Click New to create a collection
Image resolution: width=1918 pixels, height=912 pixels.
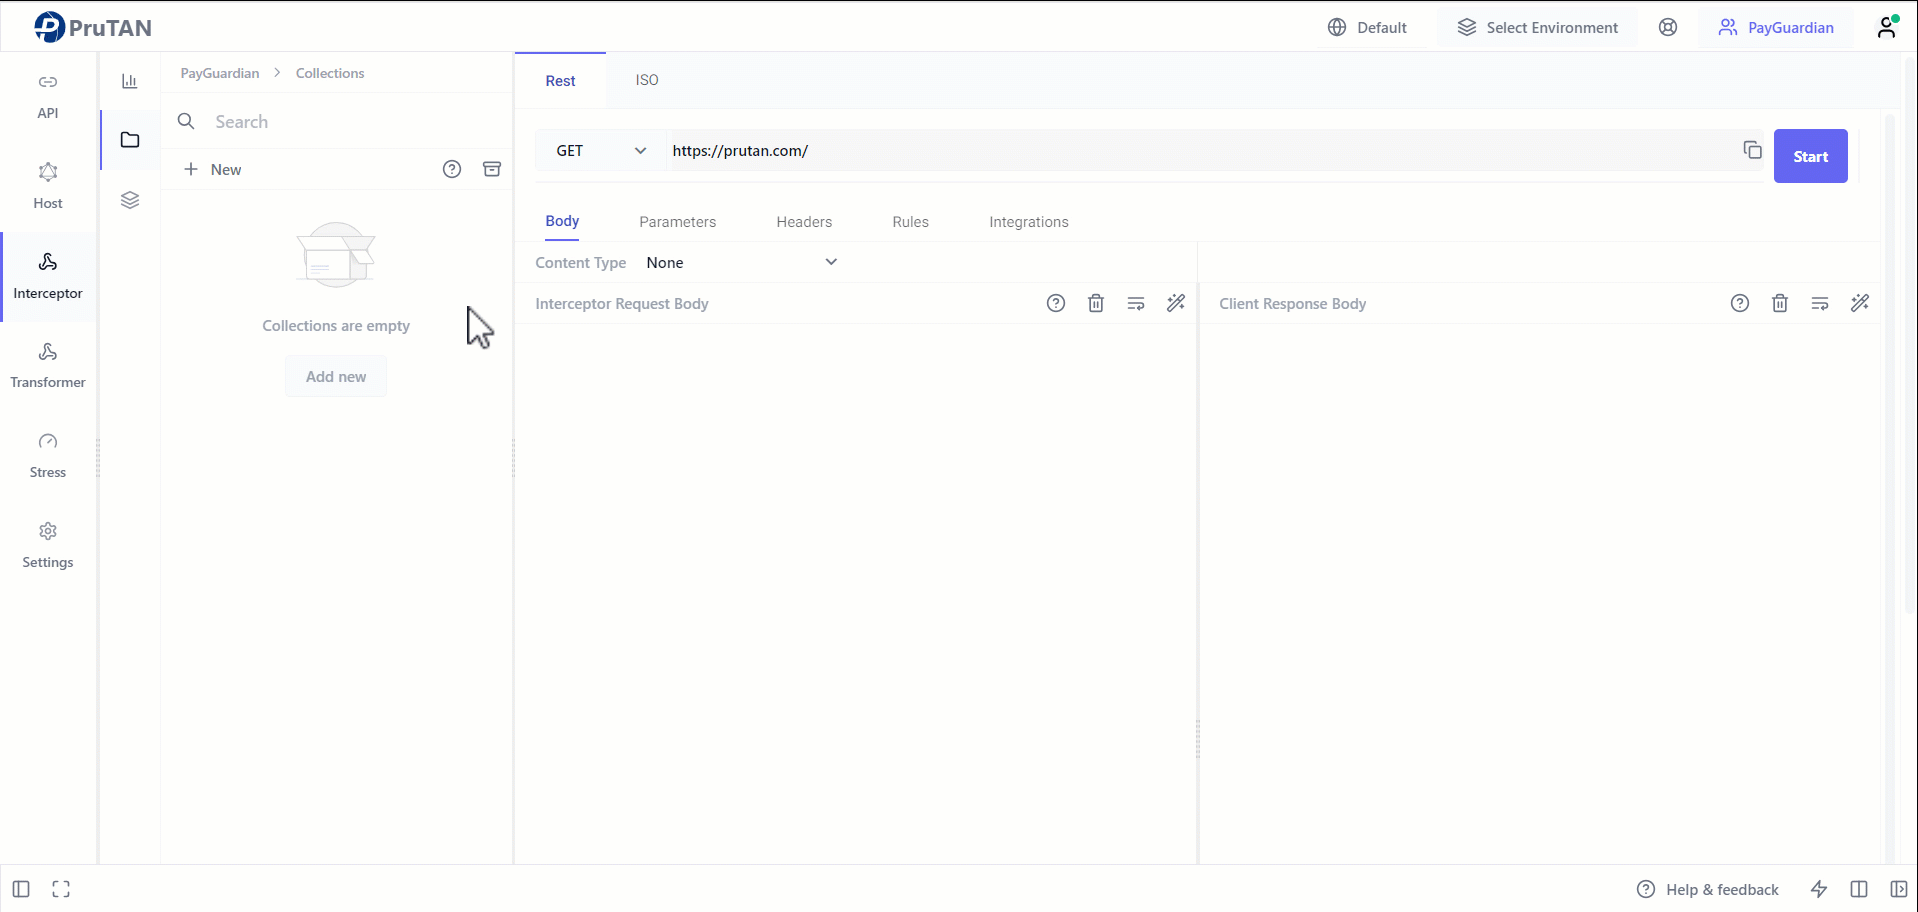pos(213,169)
